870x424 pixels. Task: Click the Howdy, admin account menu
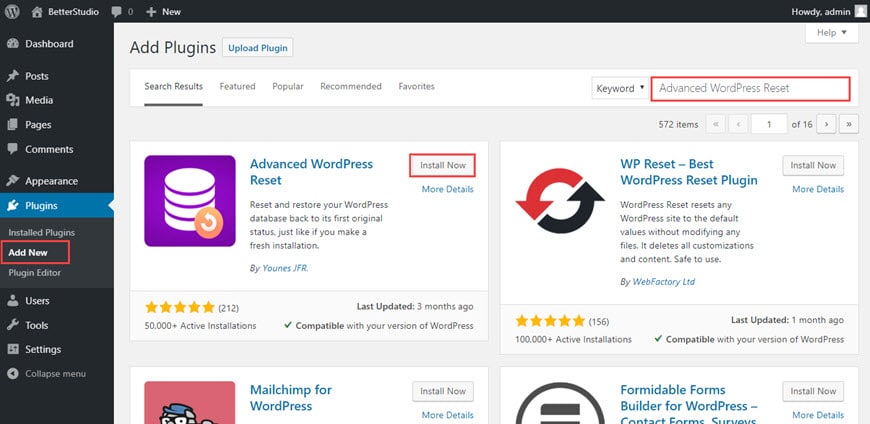(x=828, y=12)
